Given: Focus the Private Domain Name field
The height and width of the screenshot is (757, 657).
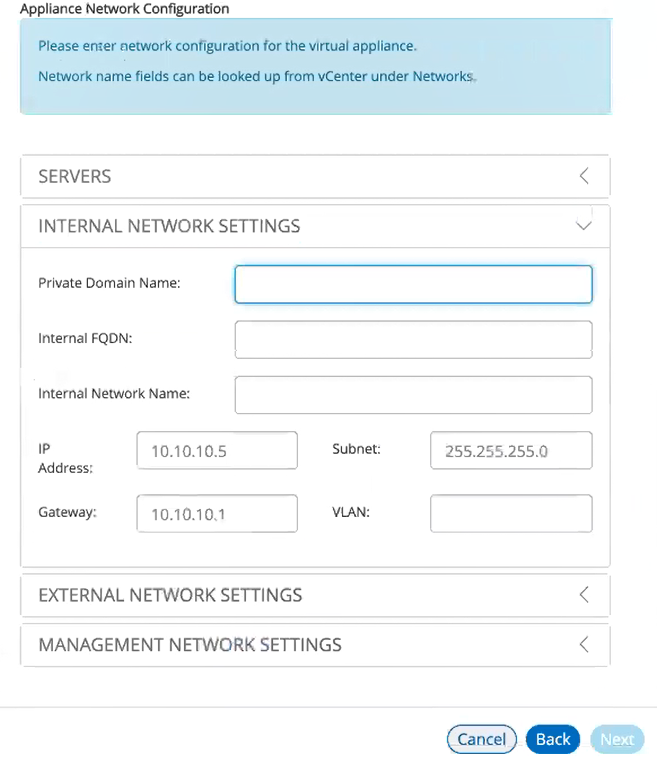Looking at the screenshot, I should [414, 284].
